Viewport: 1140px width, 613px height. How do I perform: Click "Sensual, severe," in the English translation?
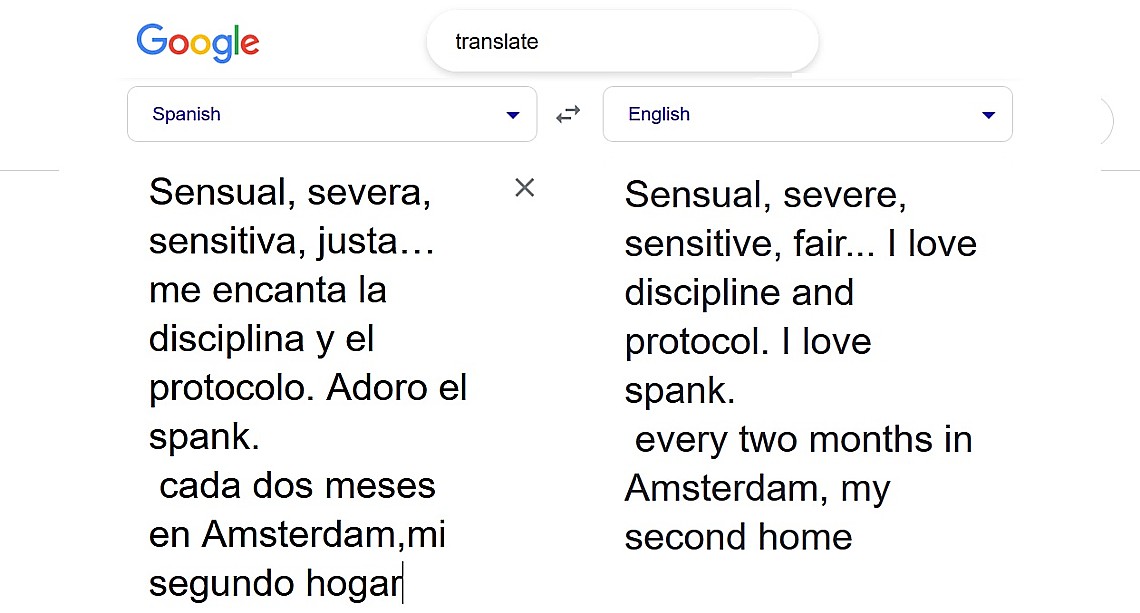[x=765, y=194]
